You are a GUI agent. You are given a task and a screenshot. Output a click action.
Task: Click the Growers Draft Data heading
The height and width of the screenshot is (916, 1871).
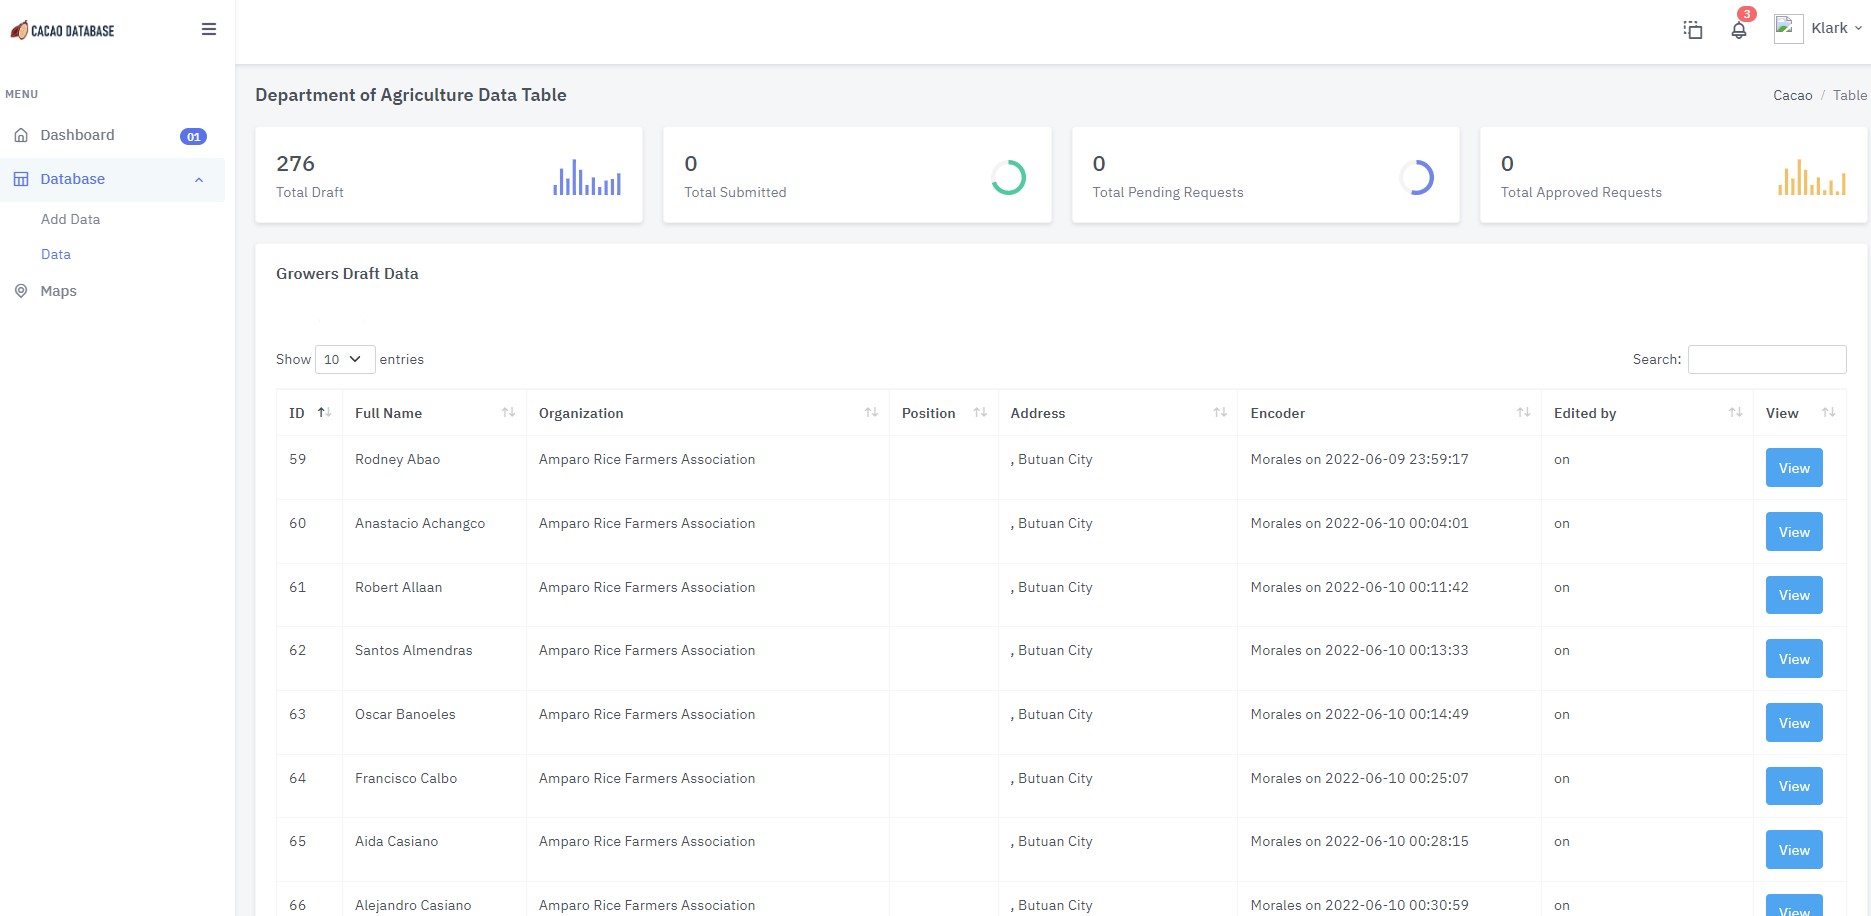click(347, 273)
